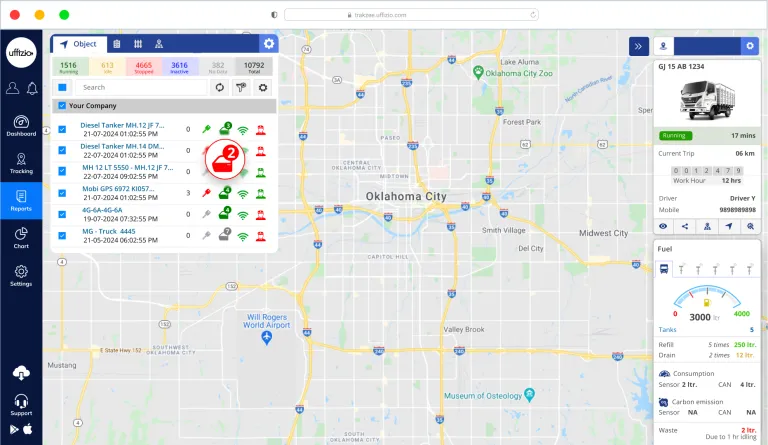
Task: Click the zoom magnifier in vehicle card
Action: coord(750,227)
